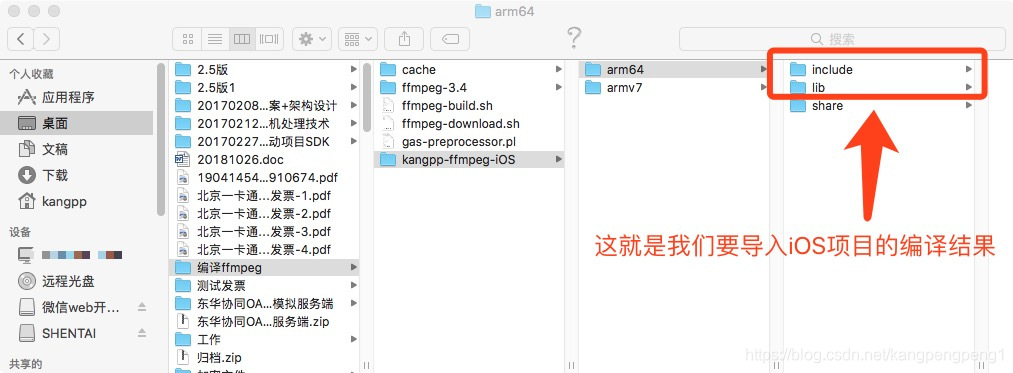
Task: Expand the 2.5版1 folder arrow
Action: tap(353, 87)
